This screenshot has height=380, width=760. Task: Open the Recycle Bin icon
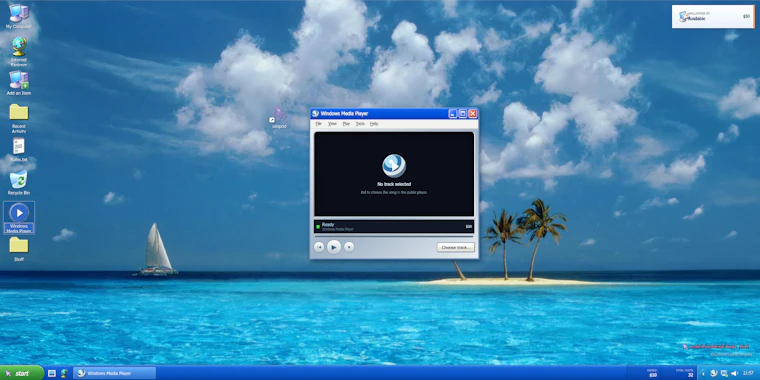tap(19, 183)
